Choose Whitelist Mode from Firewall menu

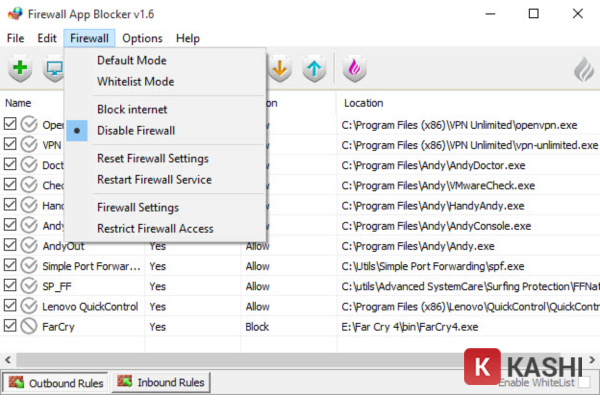(x=135, y=81)
